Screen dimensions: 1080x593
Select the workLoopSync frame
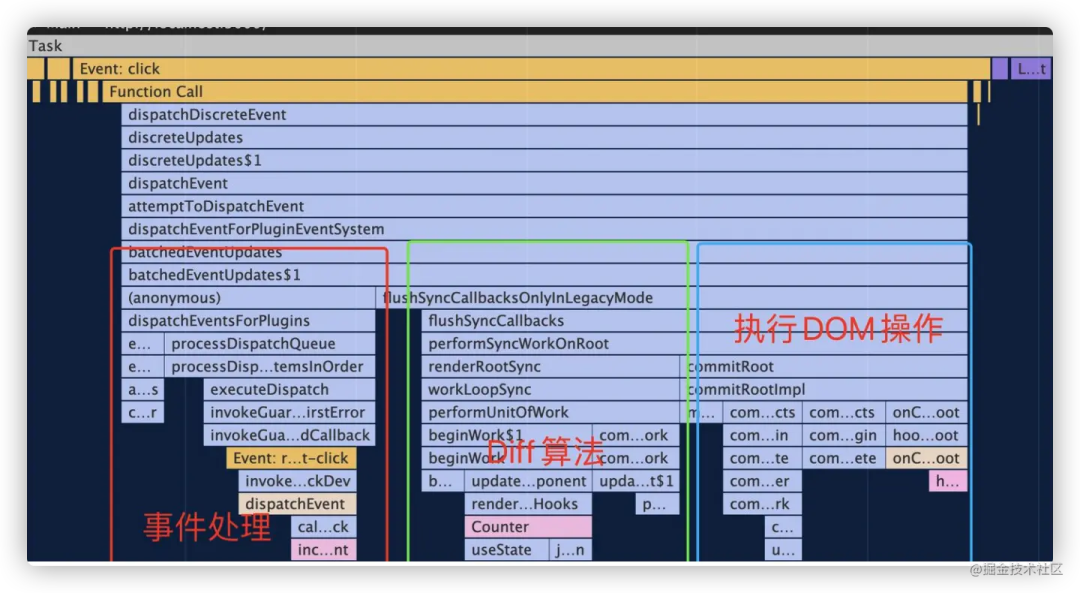(550, 389)
